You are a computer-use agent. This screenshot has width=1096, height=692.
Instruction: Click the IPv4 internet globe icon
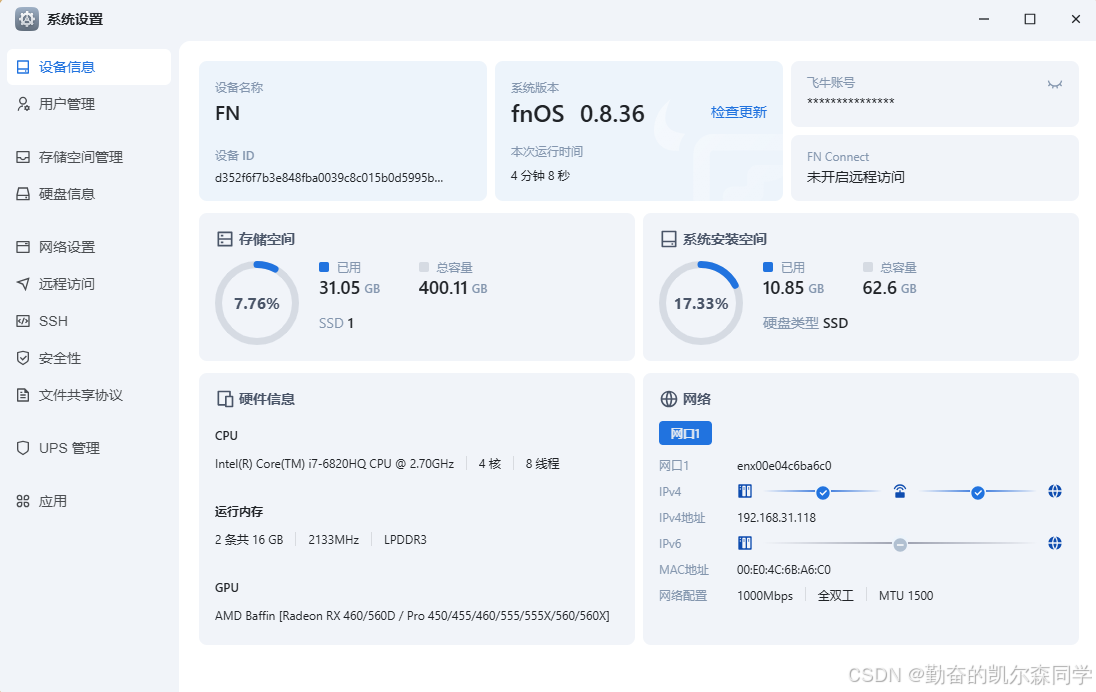pyautogui.click(x=1055, y=491)
